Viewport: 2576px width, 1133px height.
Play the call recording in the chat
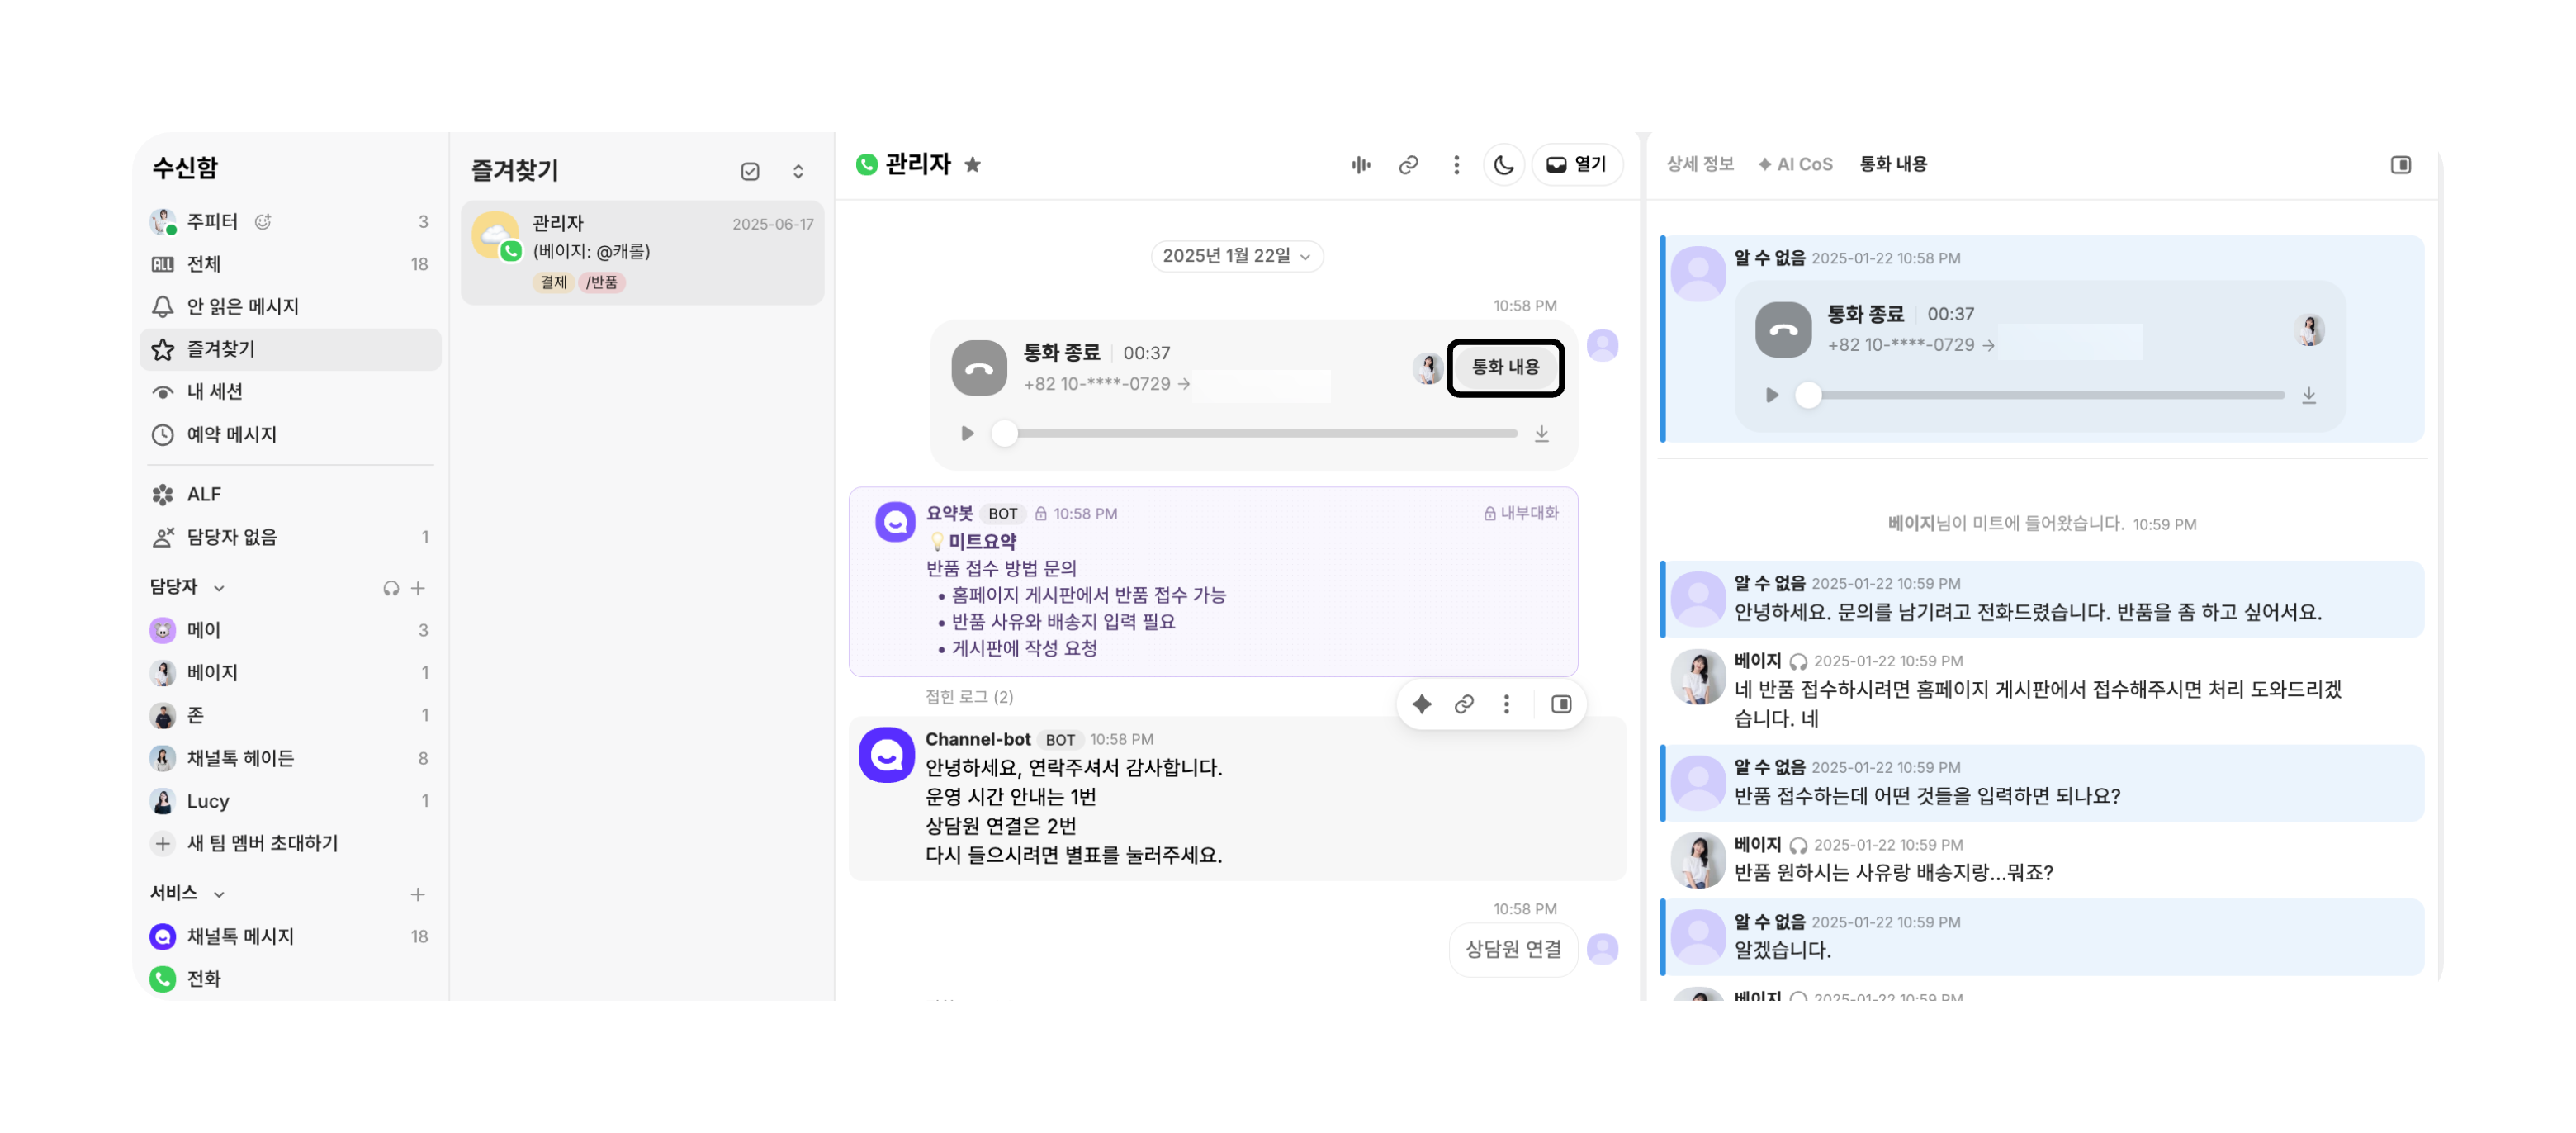tap(967, 434)
